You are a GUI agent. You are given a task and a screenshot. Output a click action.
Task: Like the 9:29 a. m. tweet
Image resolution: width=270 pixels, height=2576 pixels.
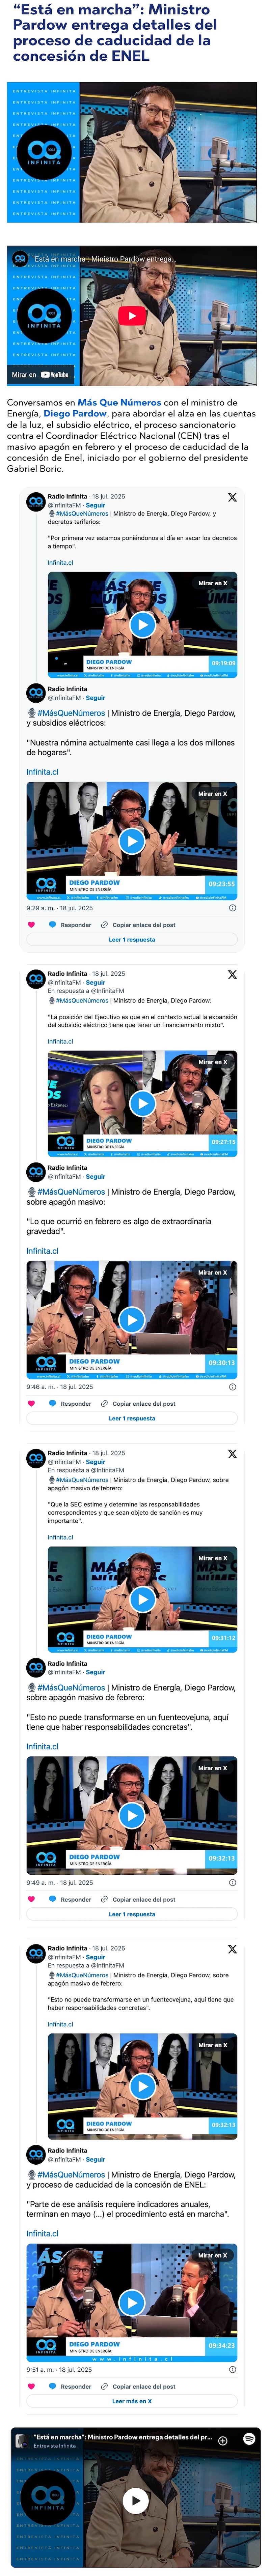coord(31,925)
